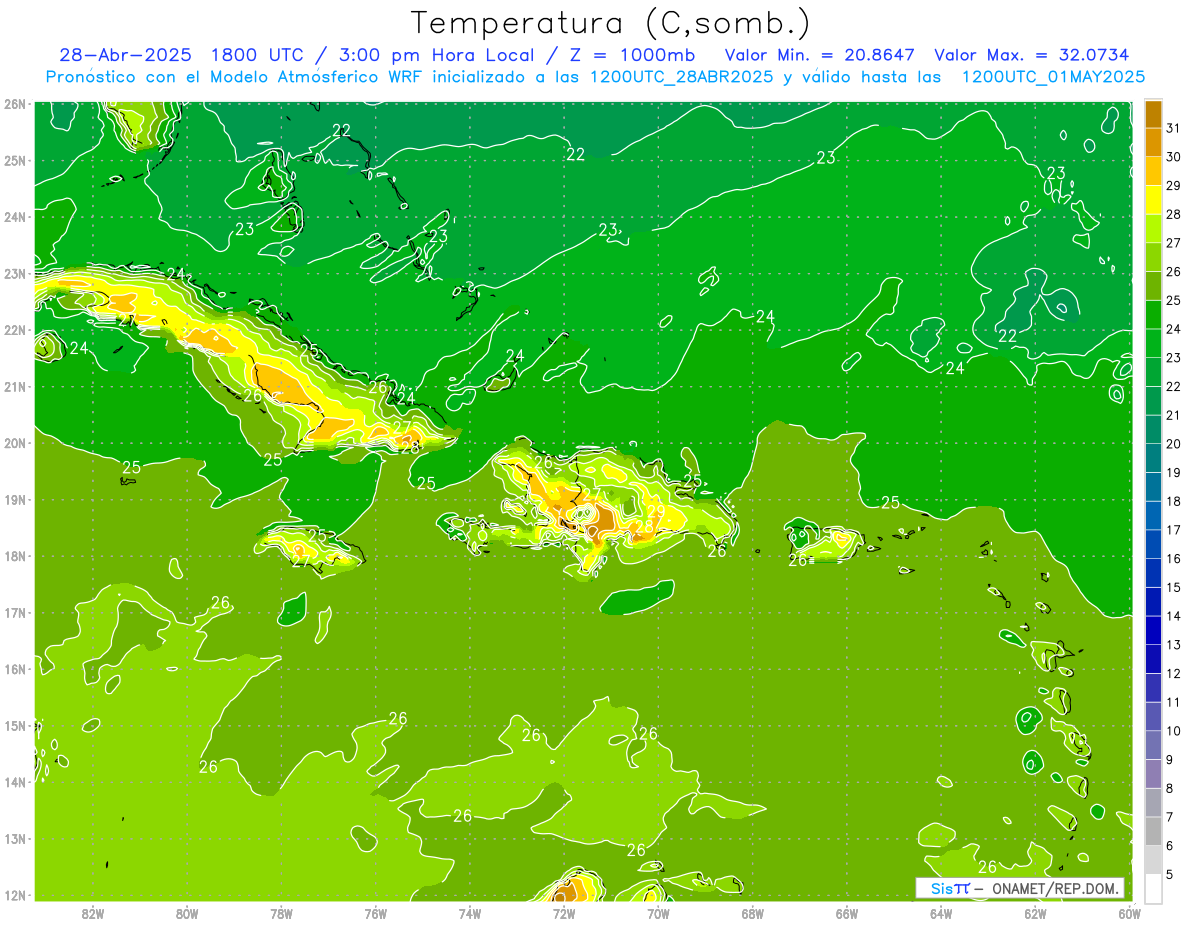The width and height of the screenshot is (1200, 927).
Task: Click '3:00 pm Hora Local' text
Action: tap(440, 55)
